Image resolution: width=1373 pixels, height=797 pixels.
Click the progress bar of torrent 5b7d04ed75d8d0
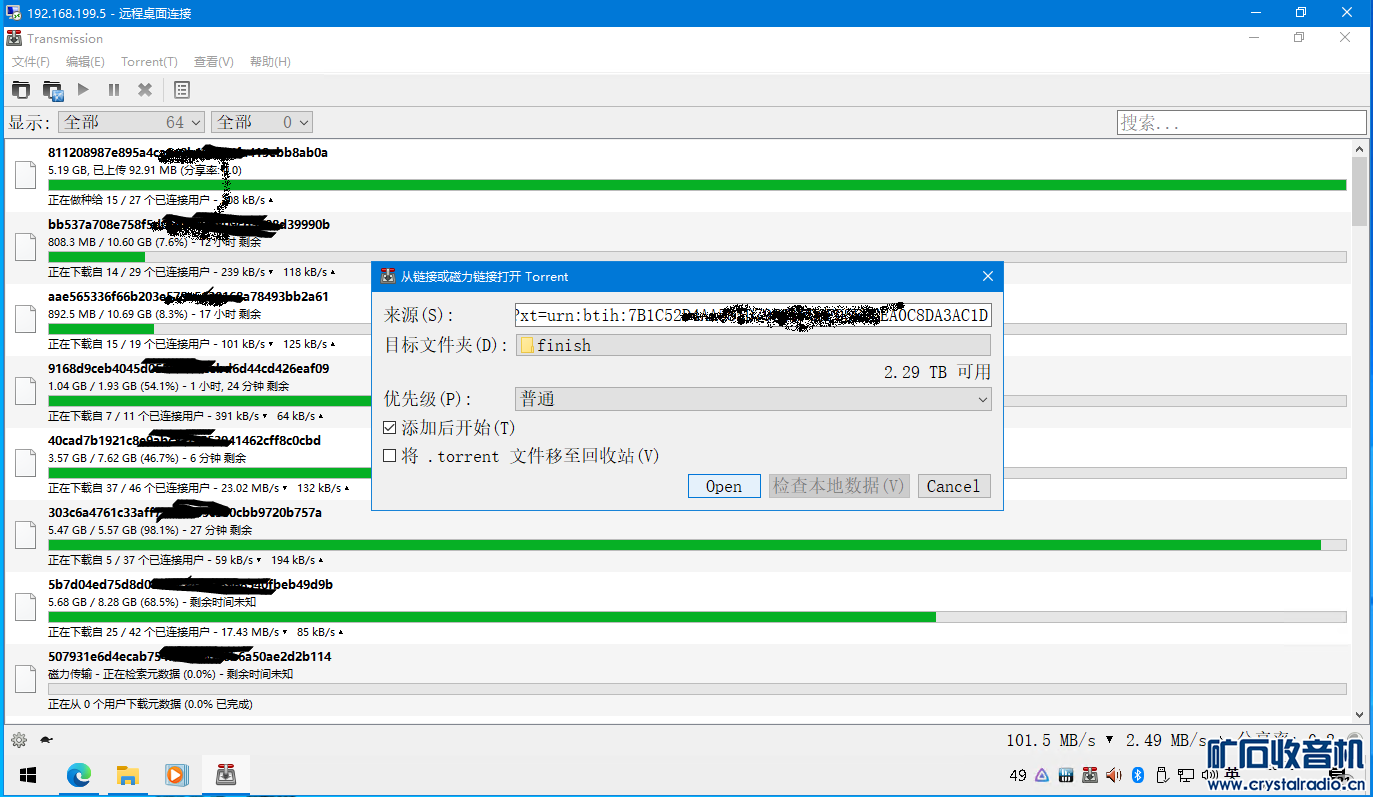[x=697, y=617]
